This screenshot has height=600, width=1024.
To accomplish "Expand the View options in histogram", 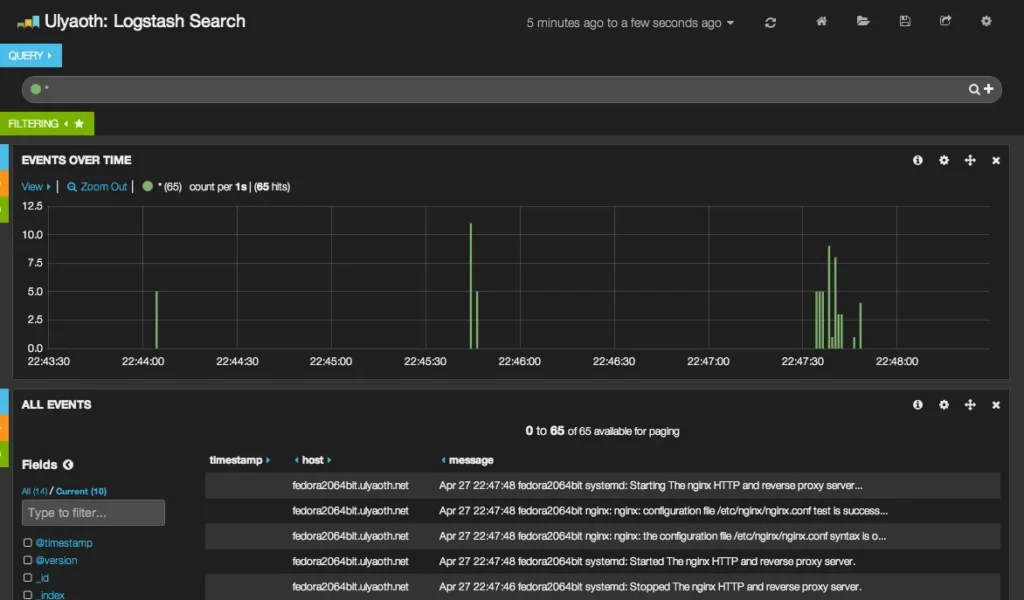I will [36, 187].
